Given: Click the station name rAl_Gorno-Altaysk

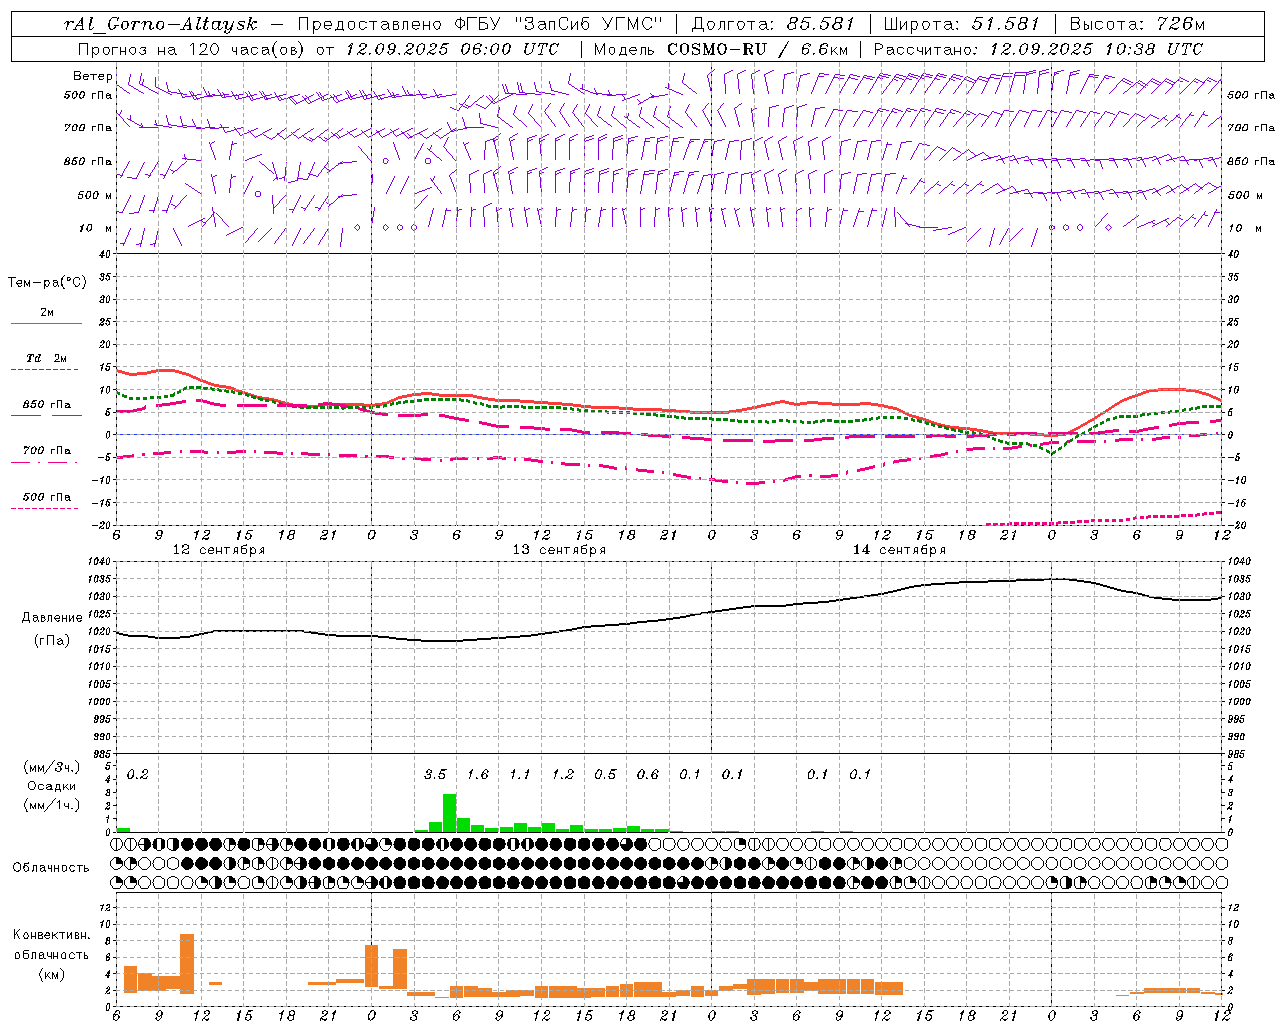Looking at the screenshot, I should coord(160,24).
